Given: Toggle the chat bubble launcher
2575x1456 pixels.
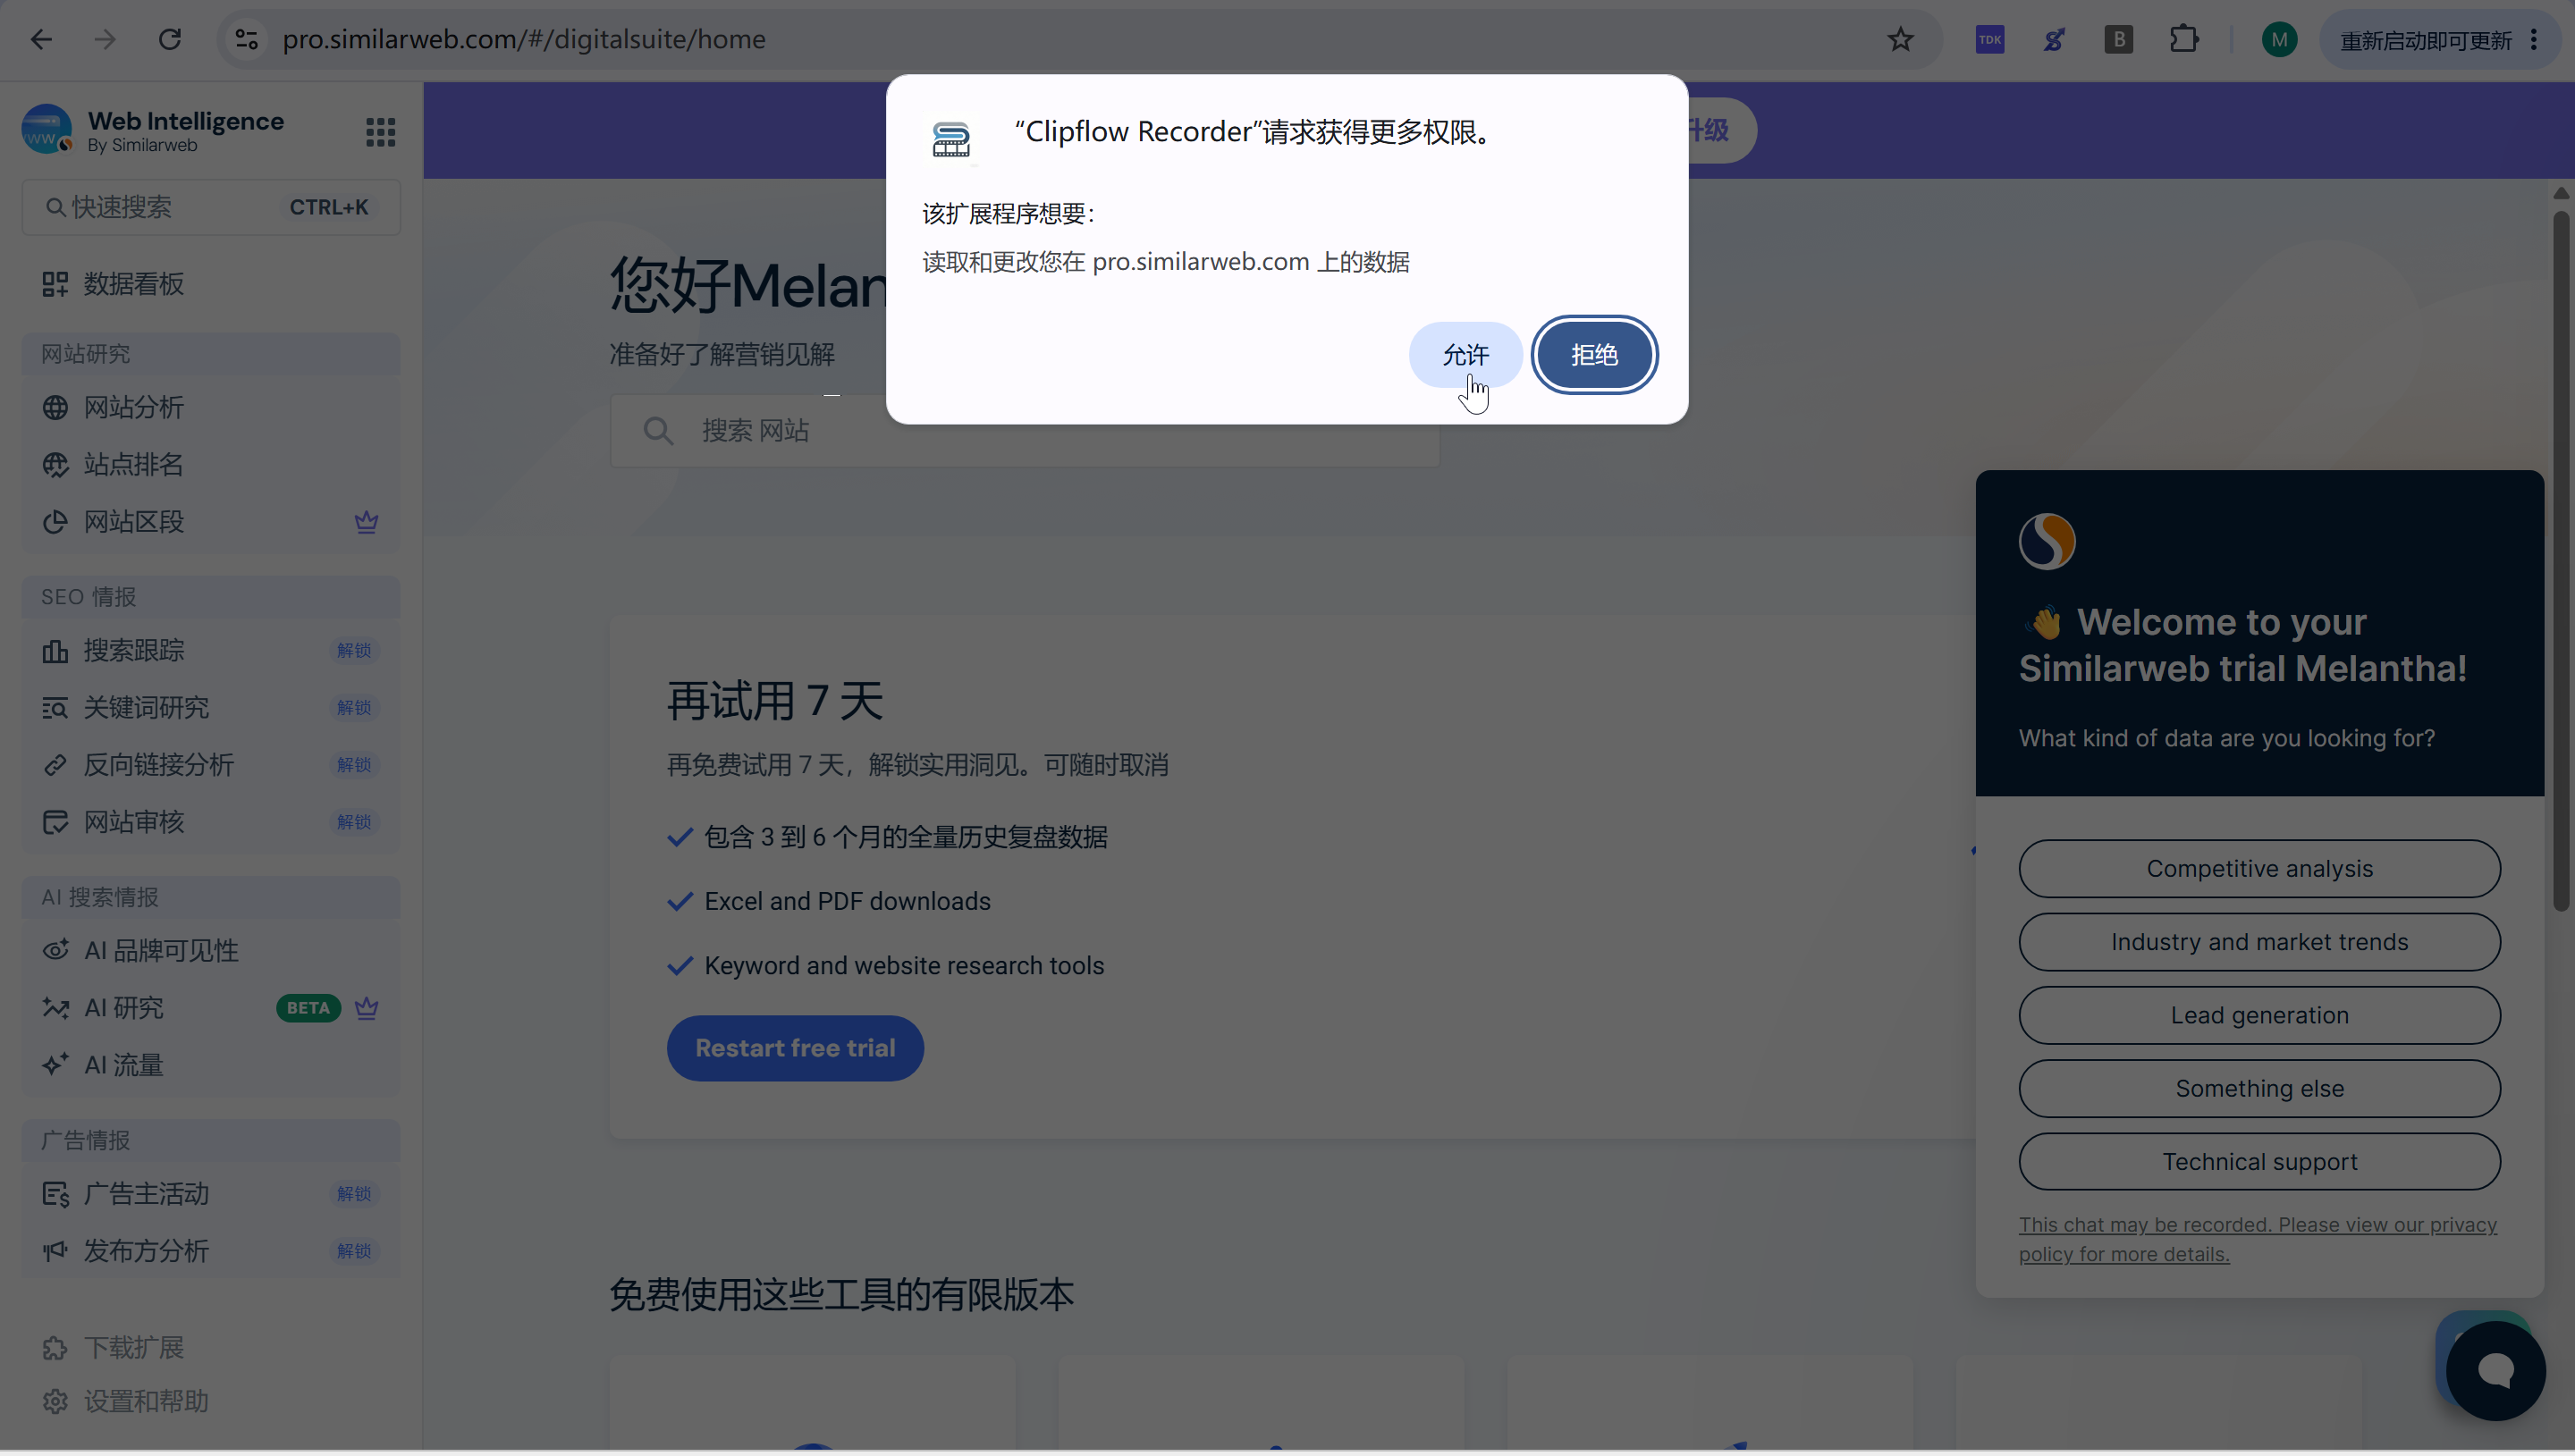Looking at the screenshot, I should click(2495, 1371).
